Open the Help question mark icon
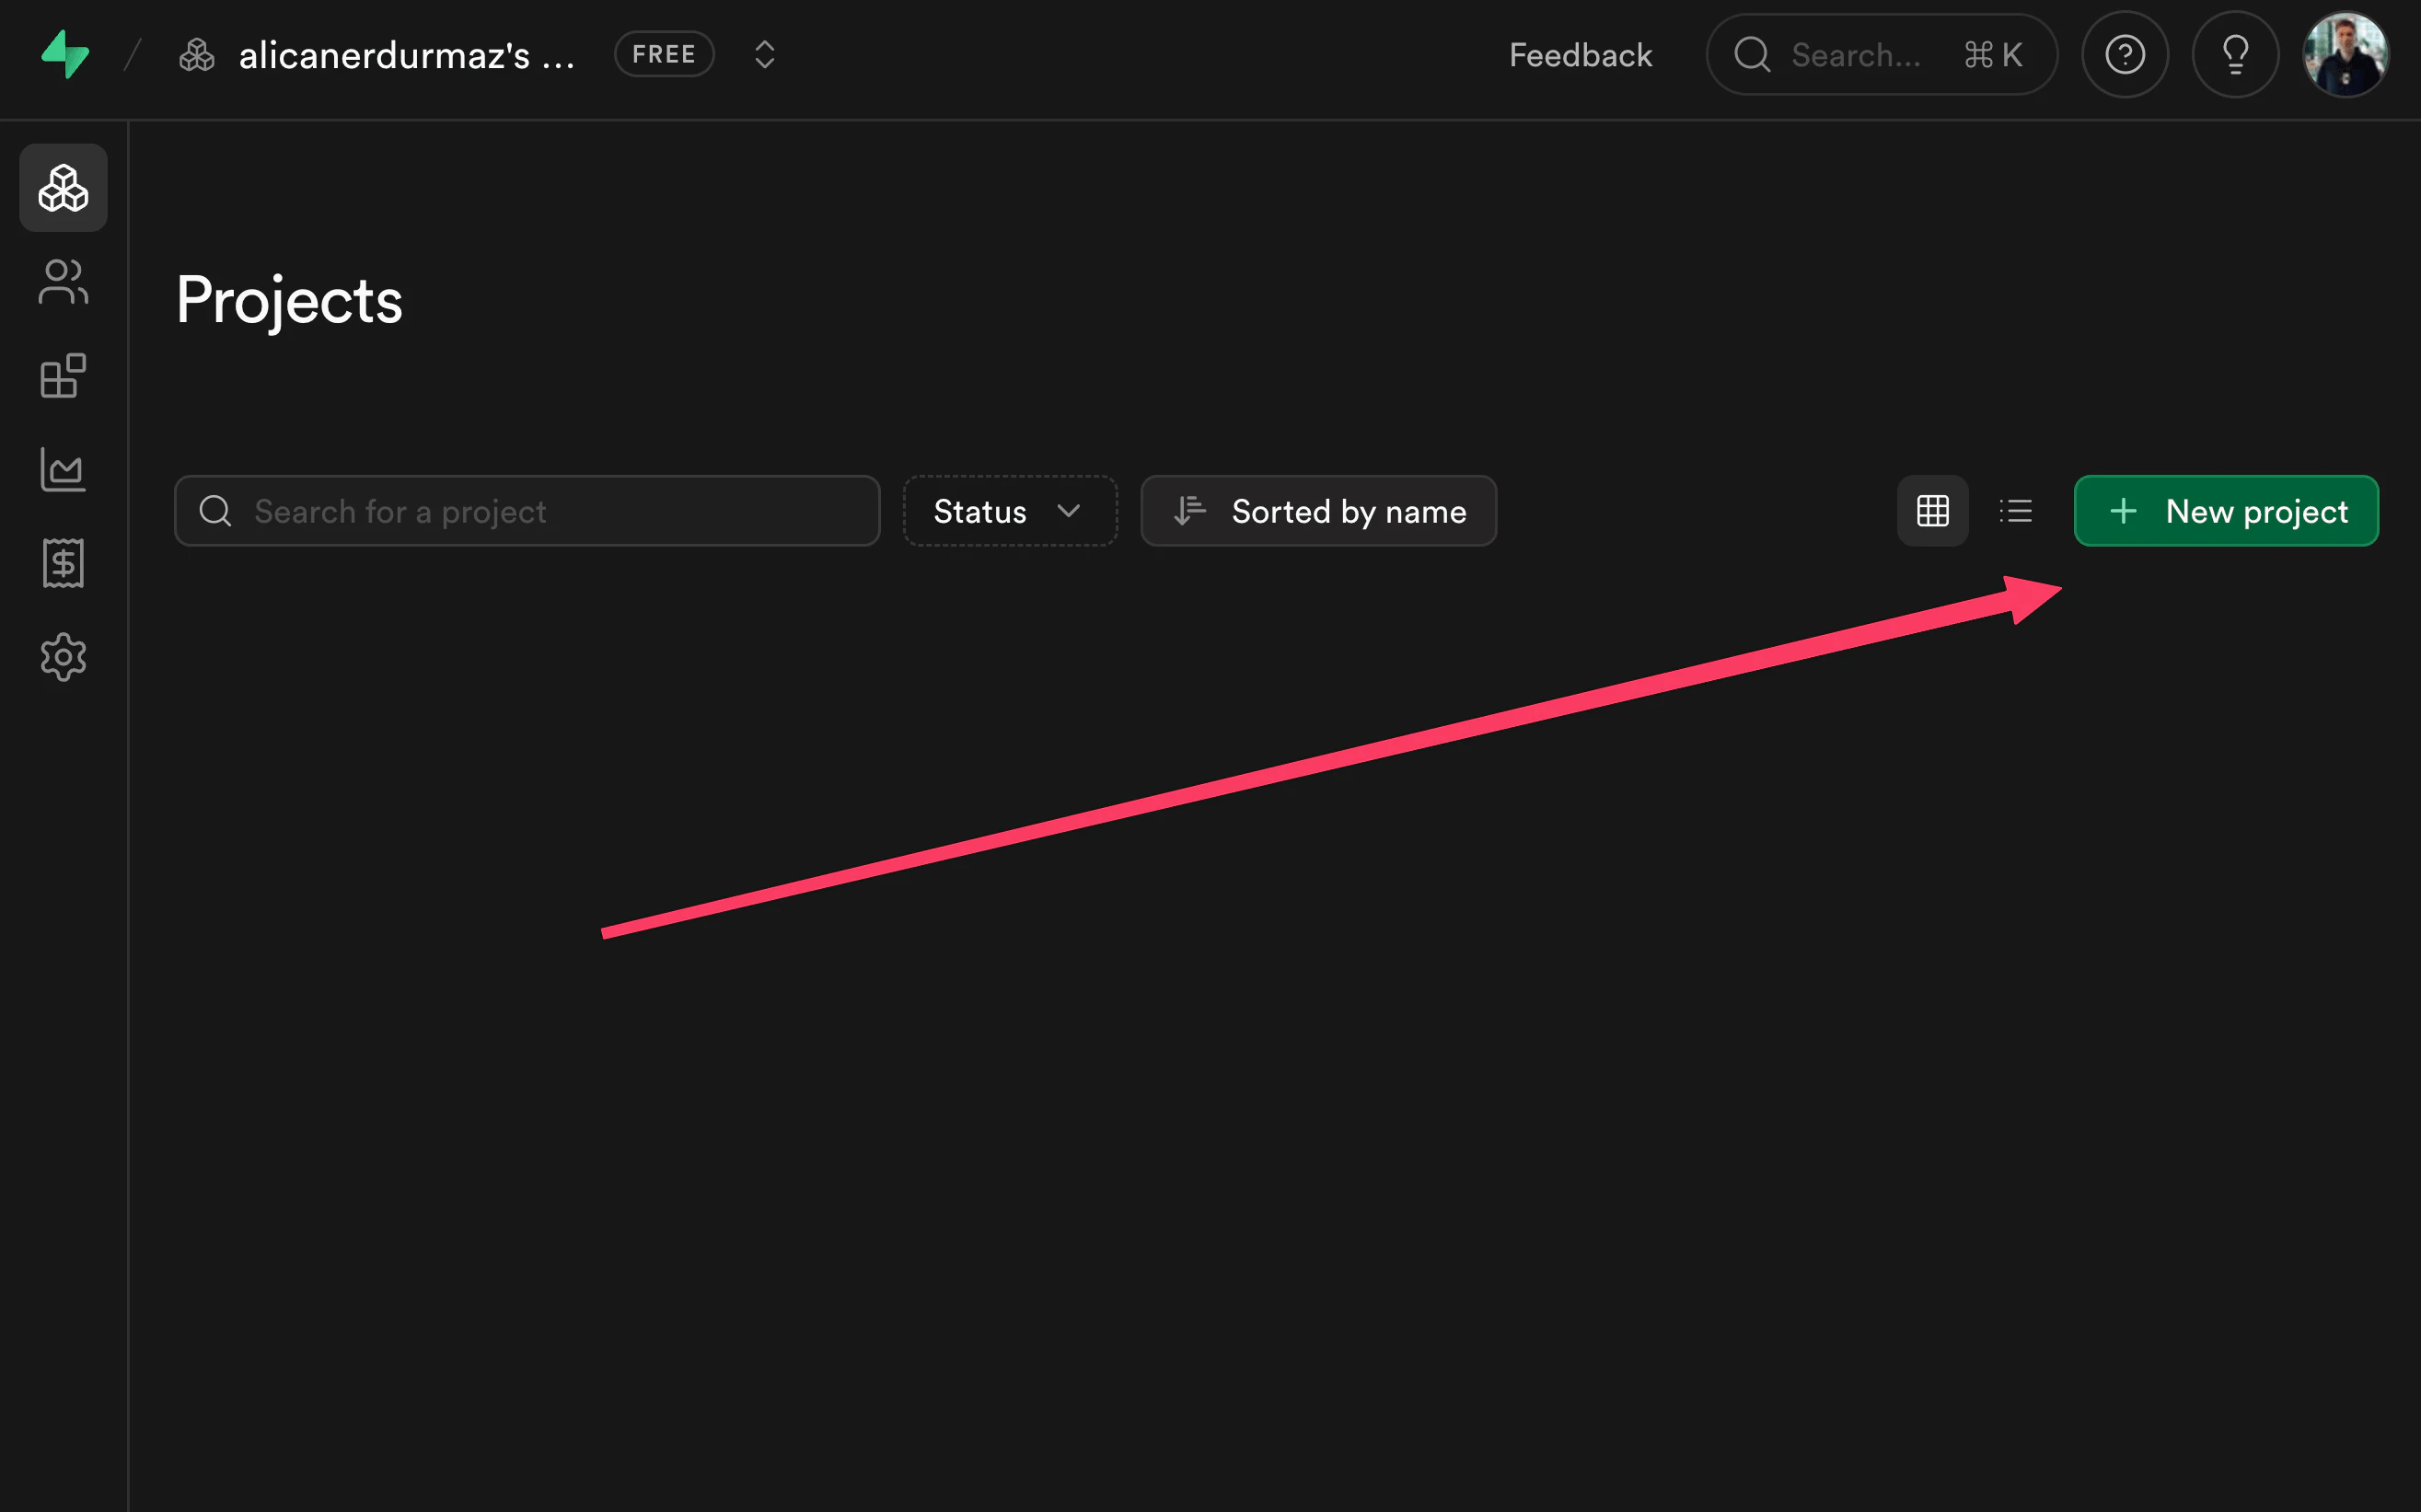2421x1512 pixels. (2125, 54)
